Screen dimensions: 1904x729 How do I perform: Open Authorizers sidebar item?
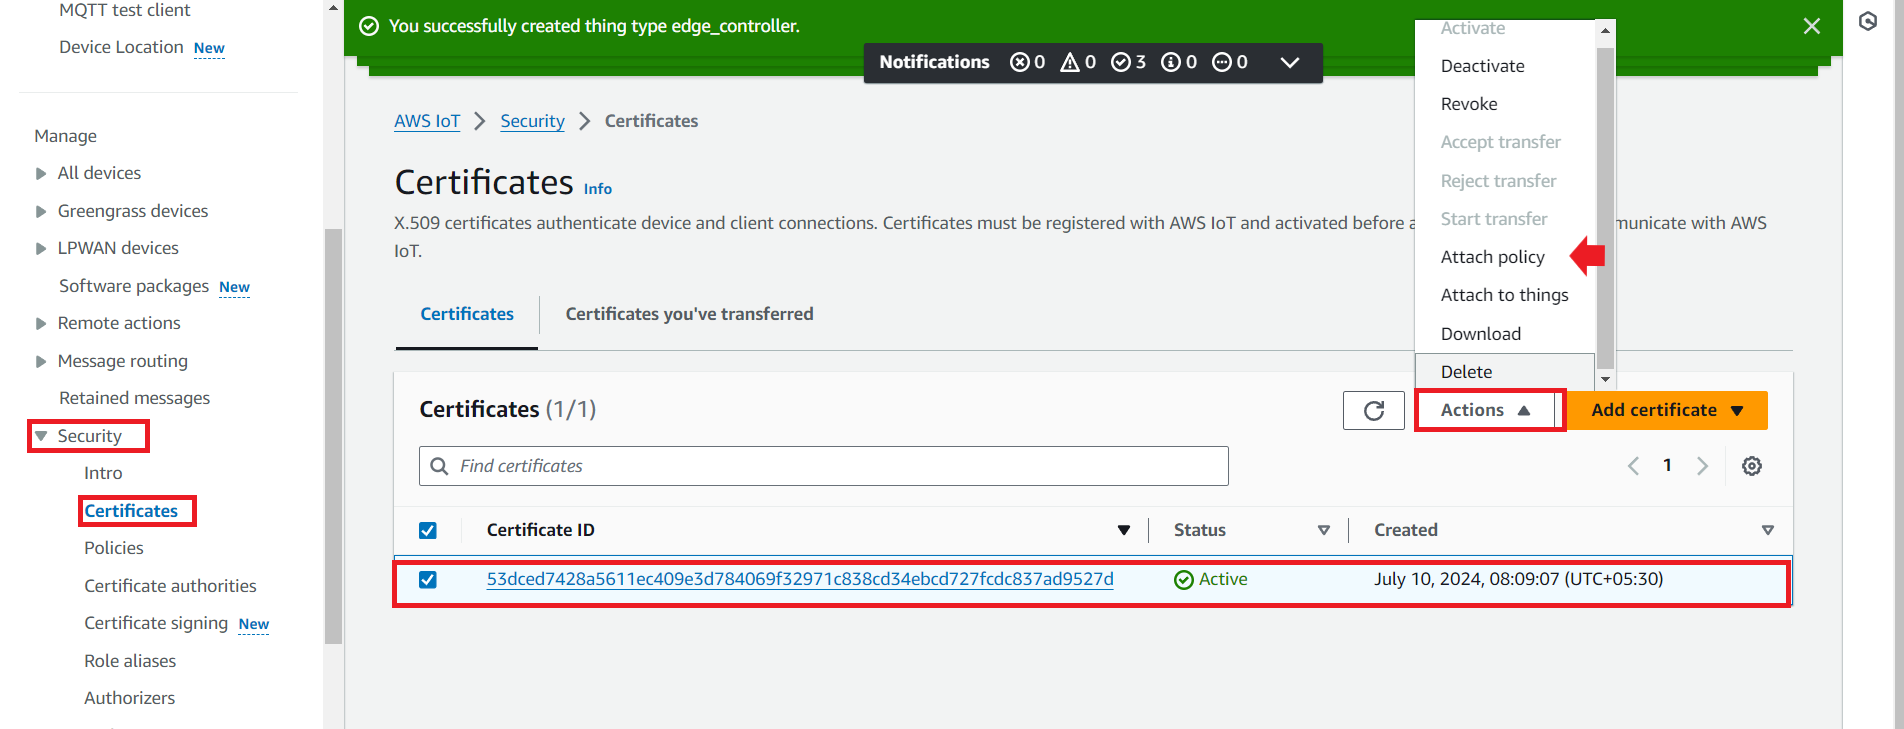click(129, 698)
